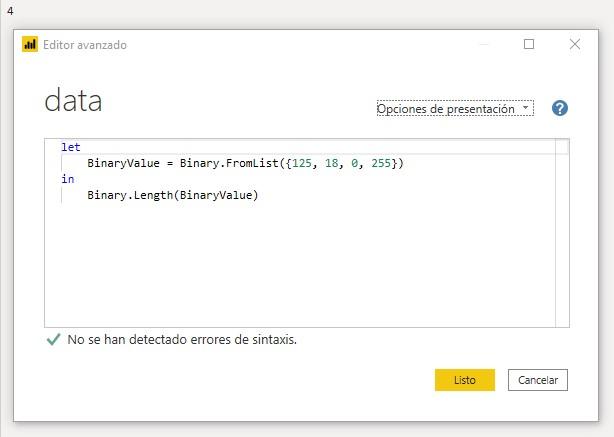Screen dimensions: 614x437
Task: Click the 'Editor avanzado' title bar text
Action: [x=85, y=45]
